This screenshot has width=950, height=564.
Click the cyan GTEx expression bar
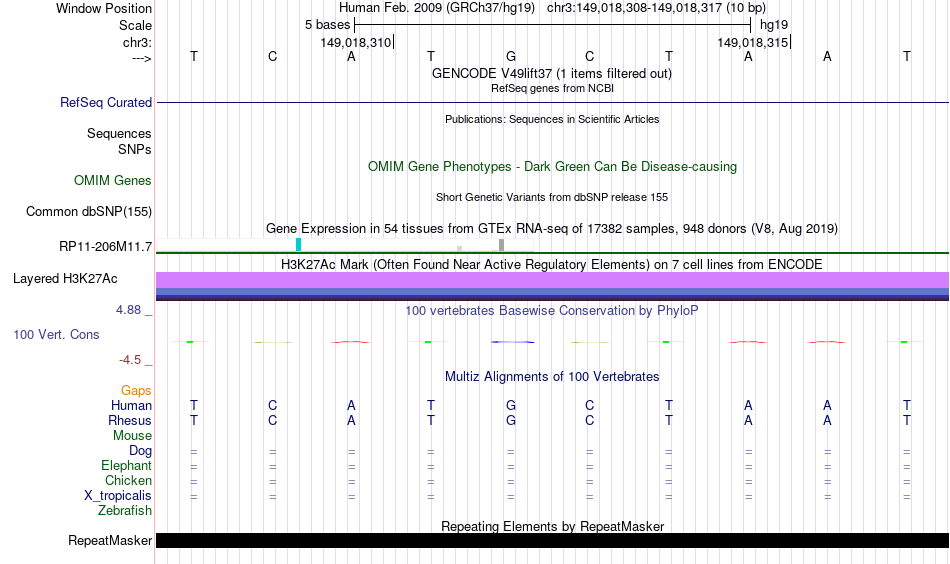298,245
